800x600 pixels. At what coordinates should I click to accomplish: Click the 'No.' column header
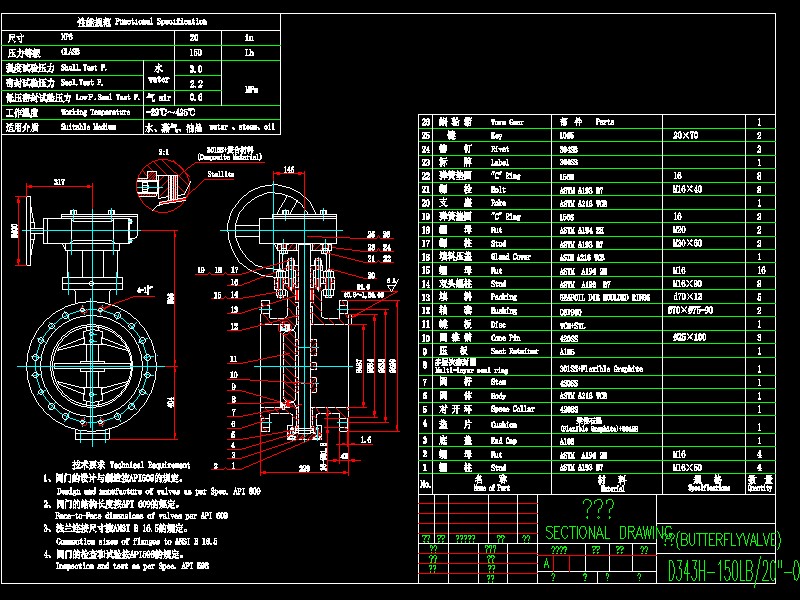tap(425, 483)
